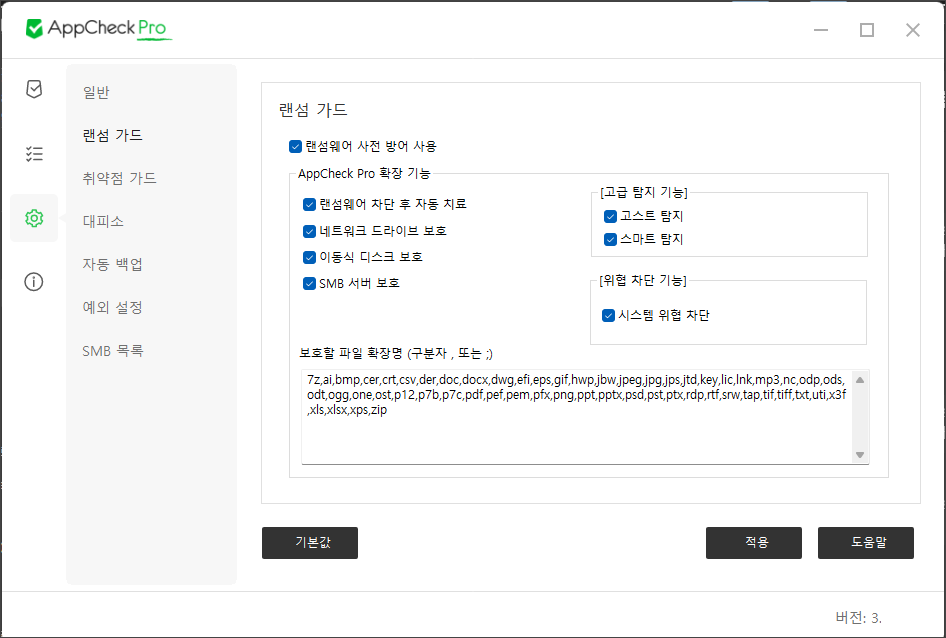Image resolution: width=946 pixels, height=638 pixels.
Task: Open the shield protection status icon
Action: point(34,90)
